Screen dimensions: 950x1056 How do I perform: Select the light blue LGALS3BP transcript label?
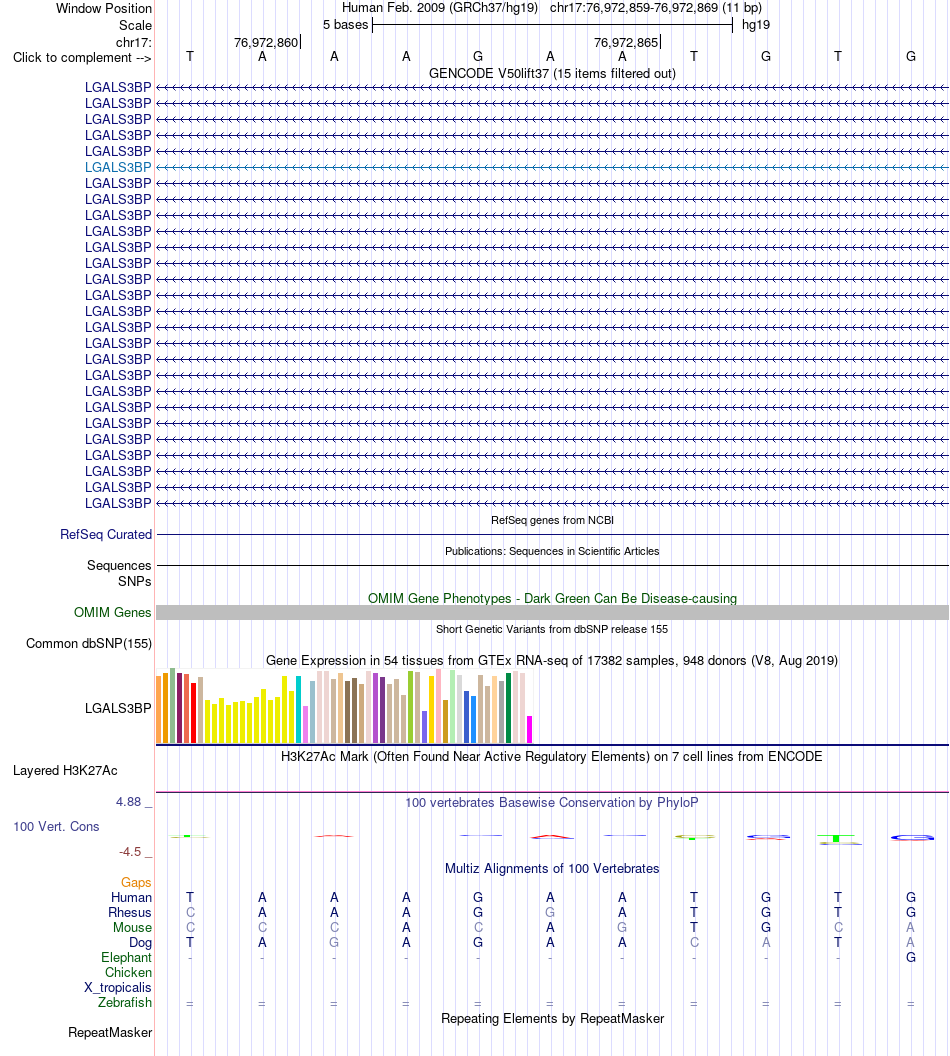118,167
